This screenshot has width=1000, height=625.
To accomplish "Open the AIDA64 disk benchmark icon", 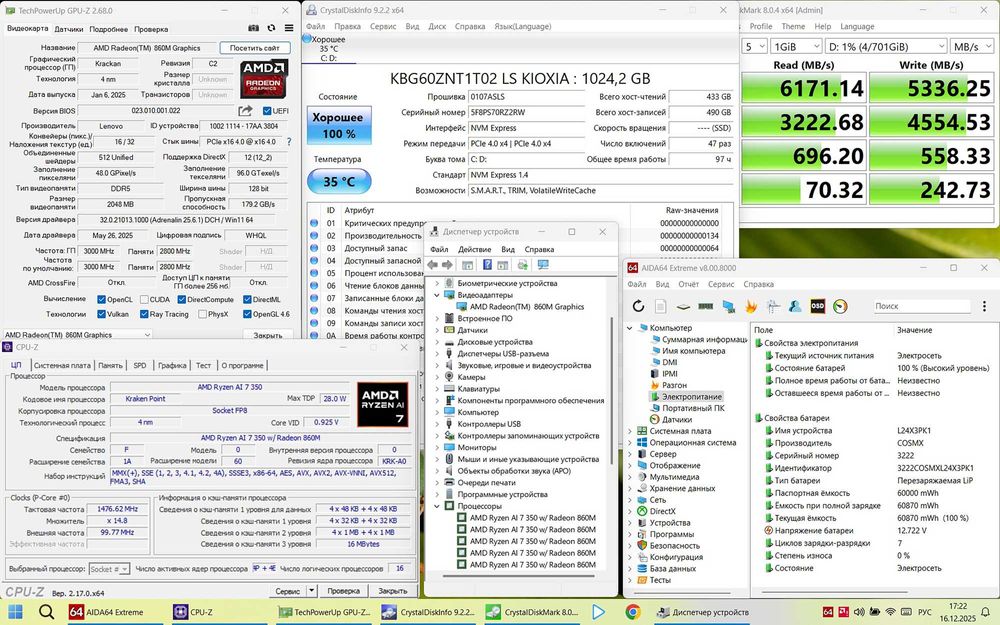I will click(683, 306).
